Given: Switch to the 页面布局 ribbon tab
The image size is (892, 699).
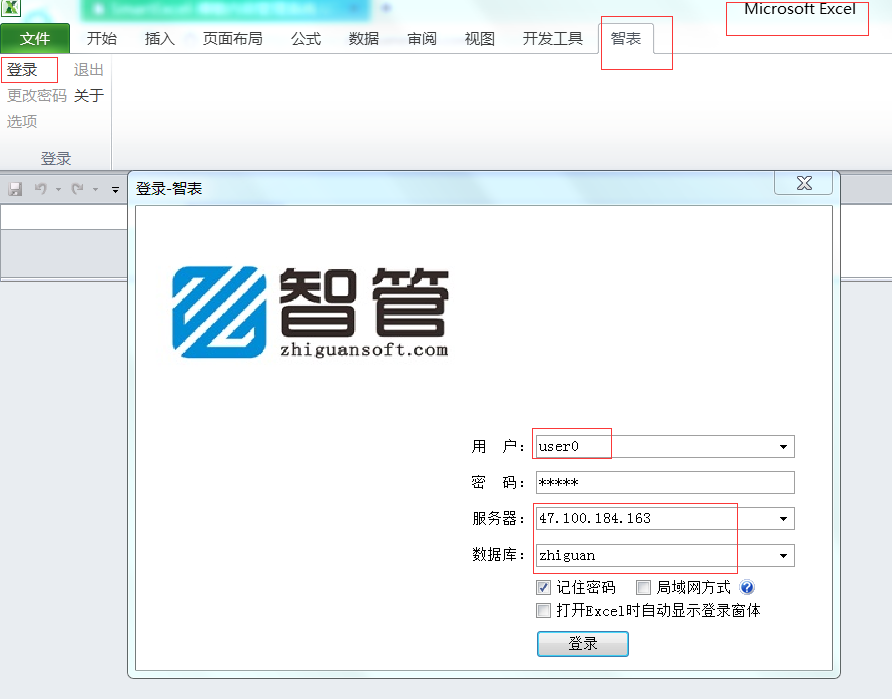Looking at the screenshot, I should (233, 39).
